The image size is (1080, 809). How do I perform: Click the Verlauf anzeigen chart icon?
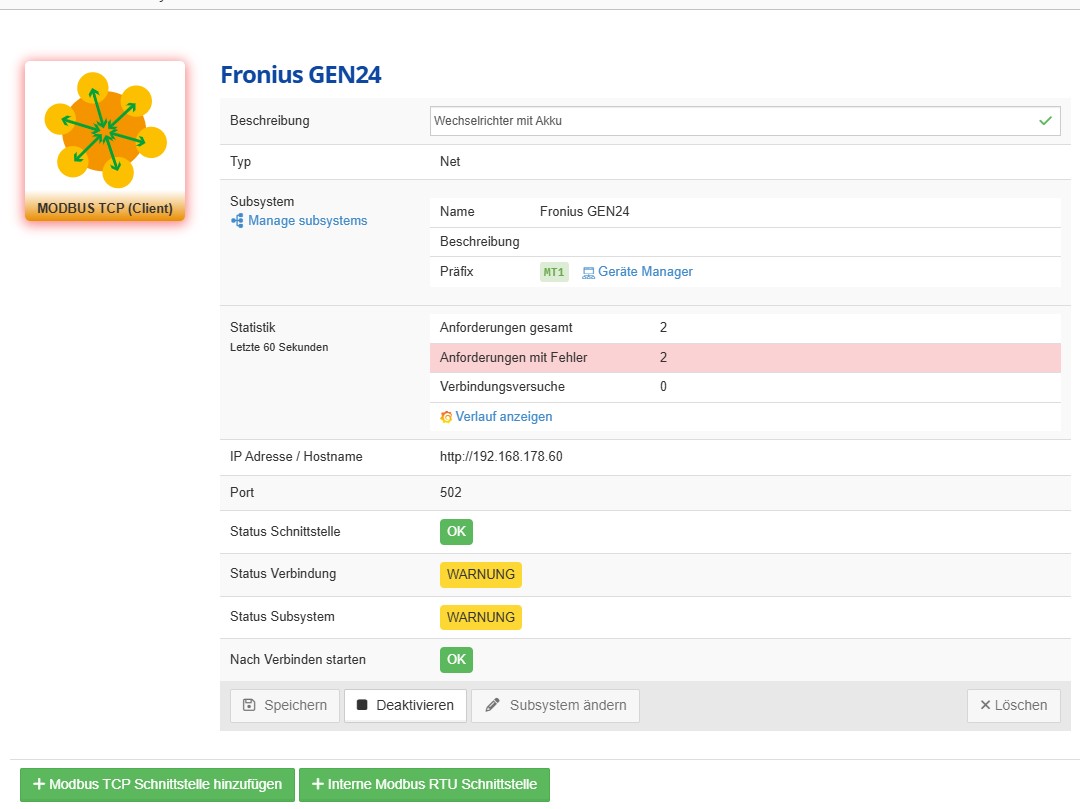[446, 417]
